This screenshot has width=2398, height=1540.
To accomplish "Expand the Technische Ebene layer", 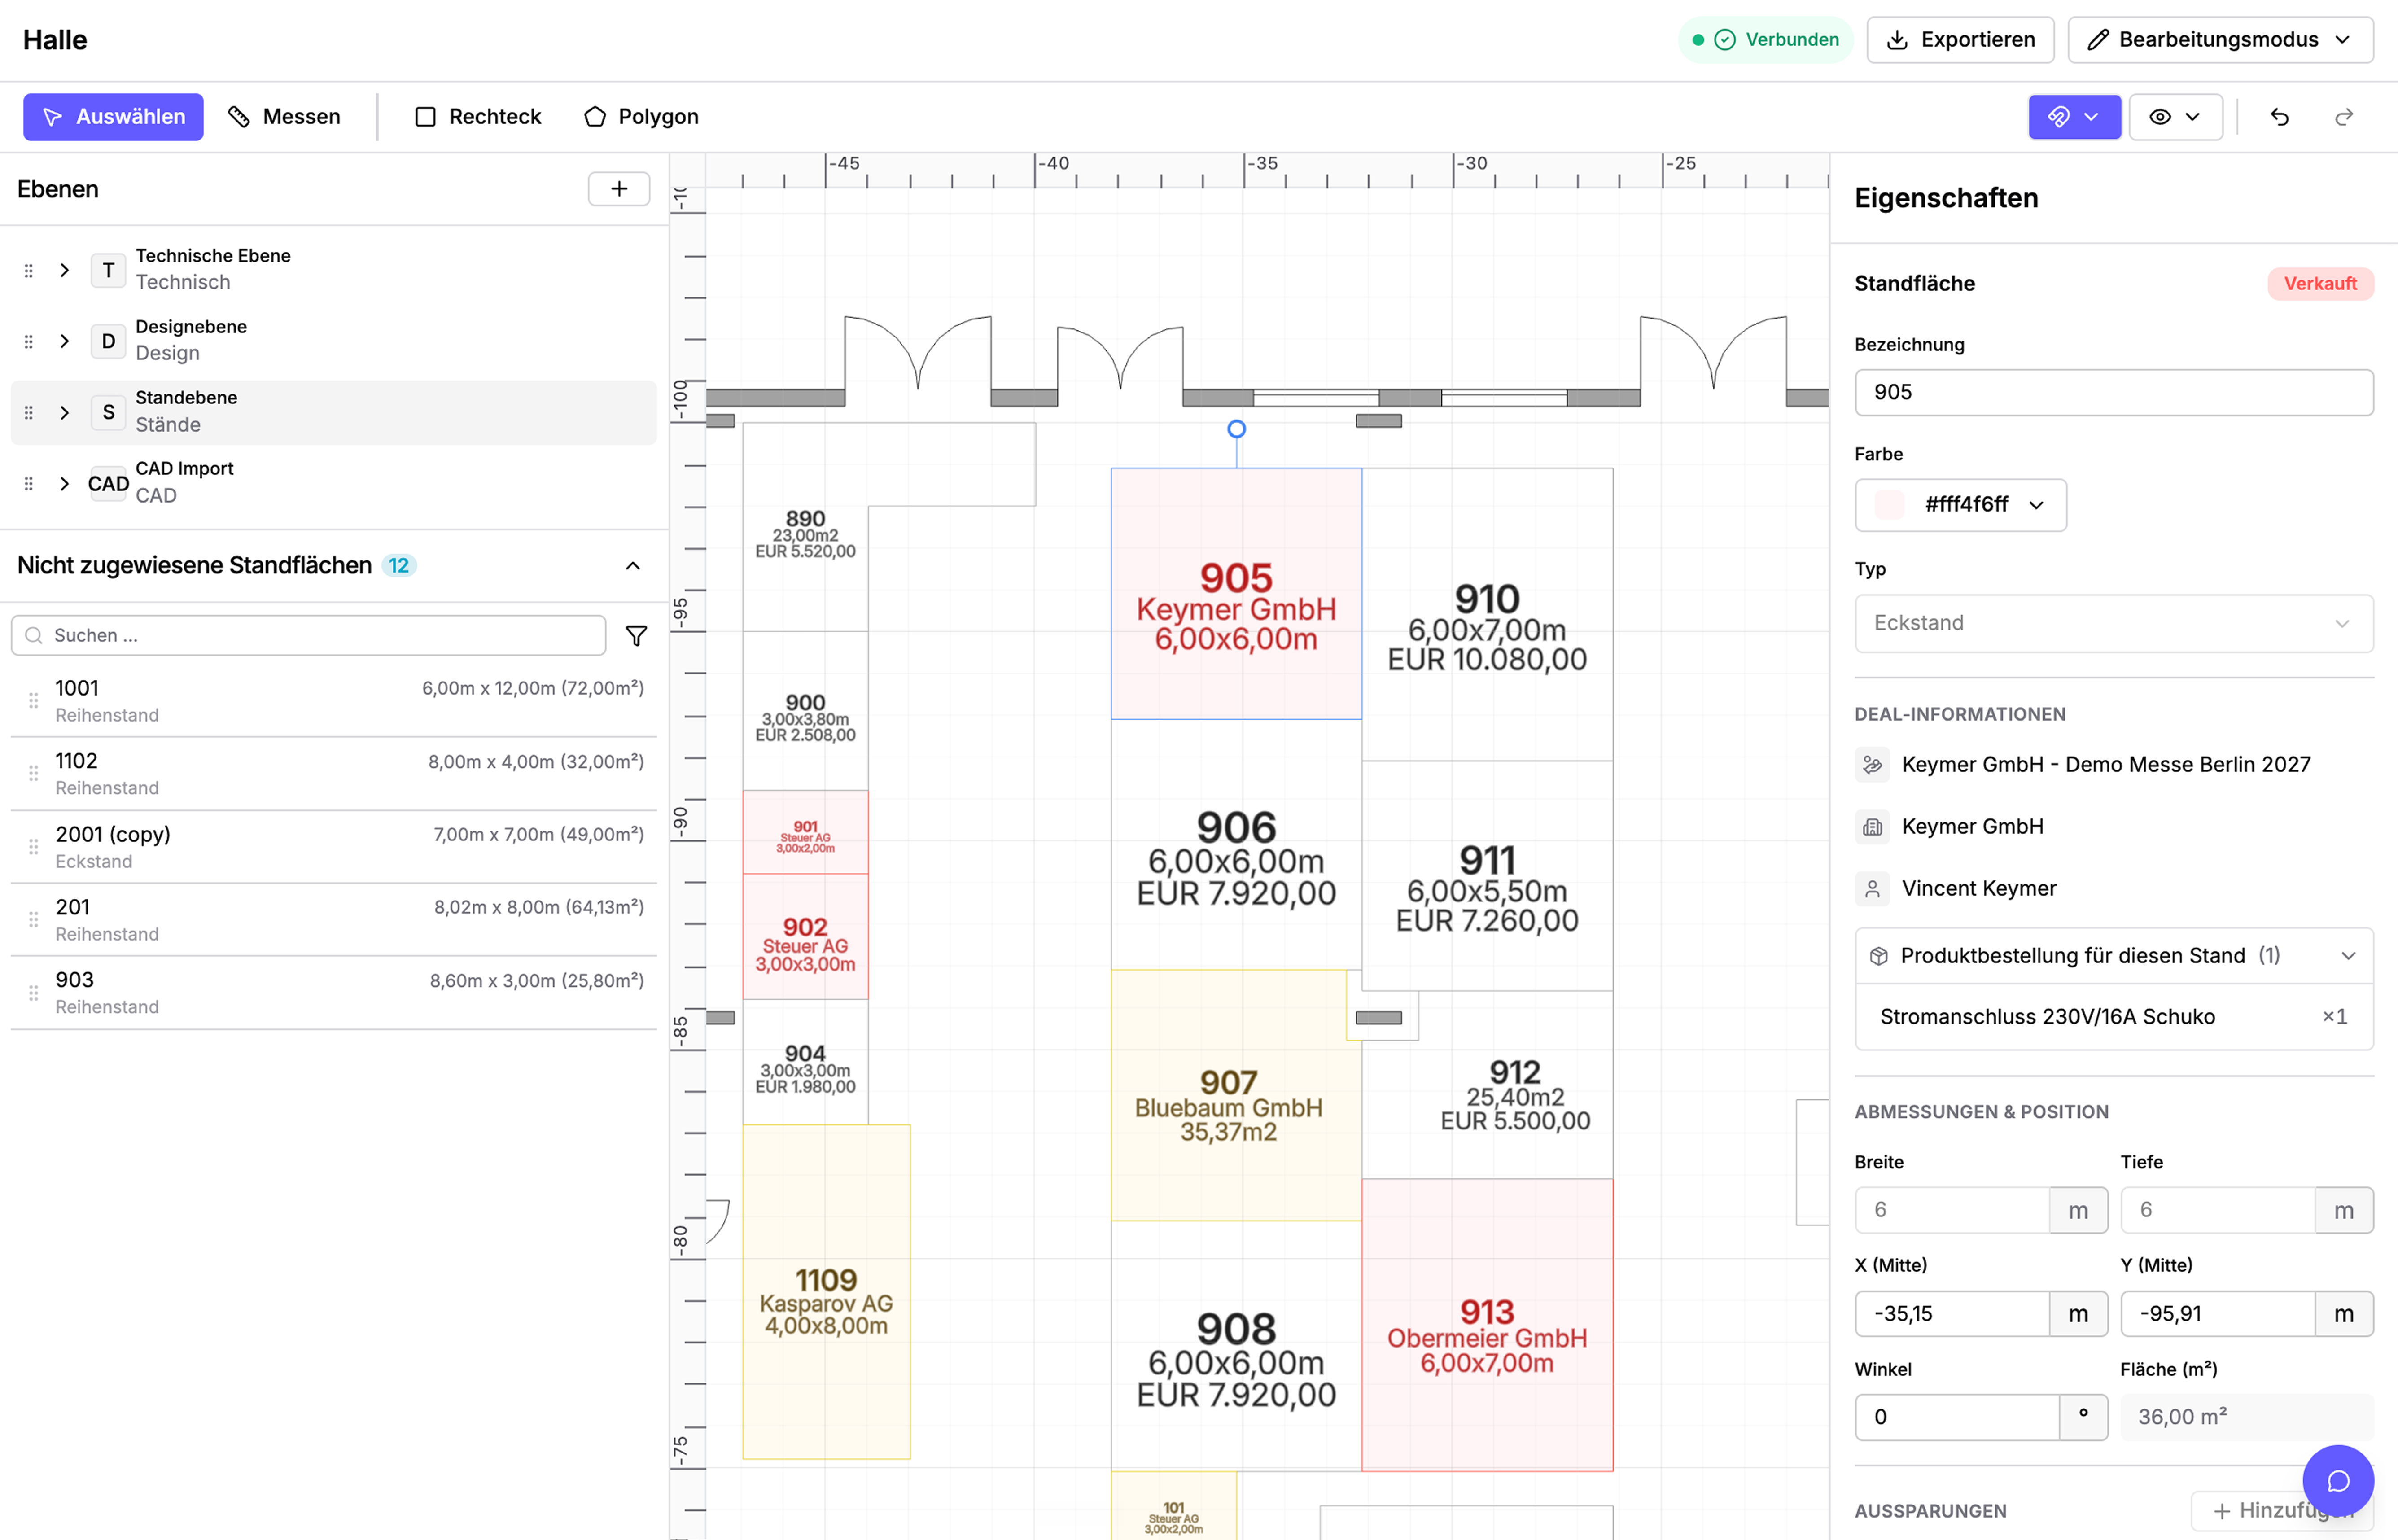I will coord(65,270).
